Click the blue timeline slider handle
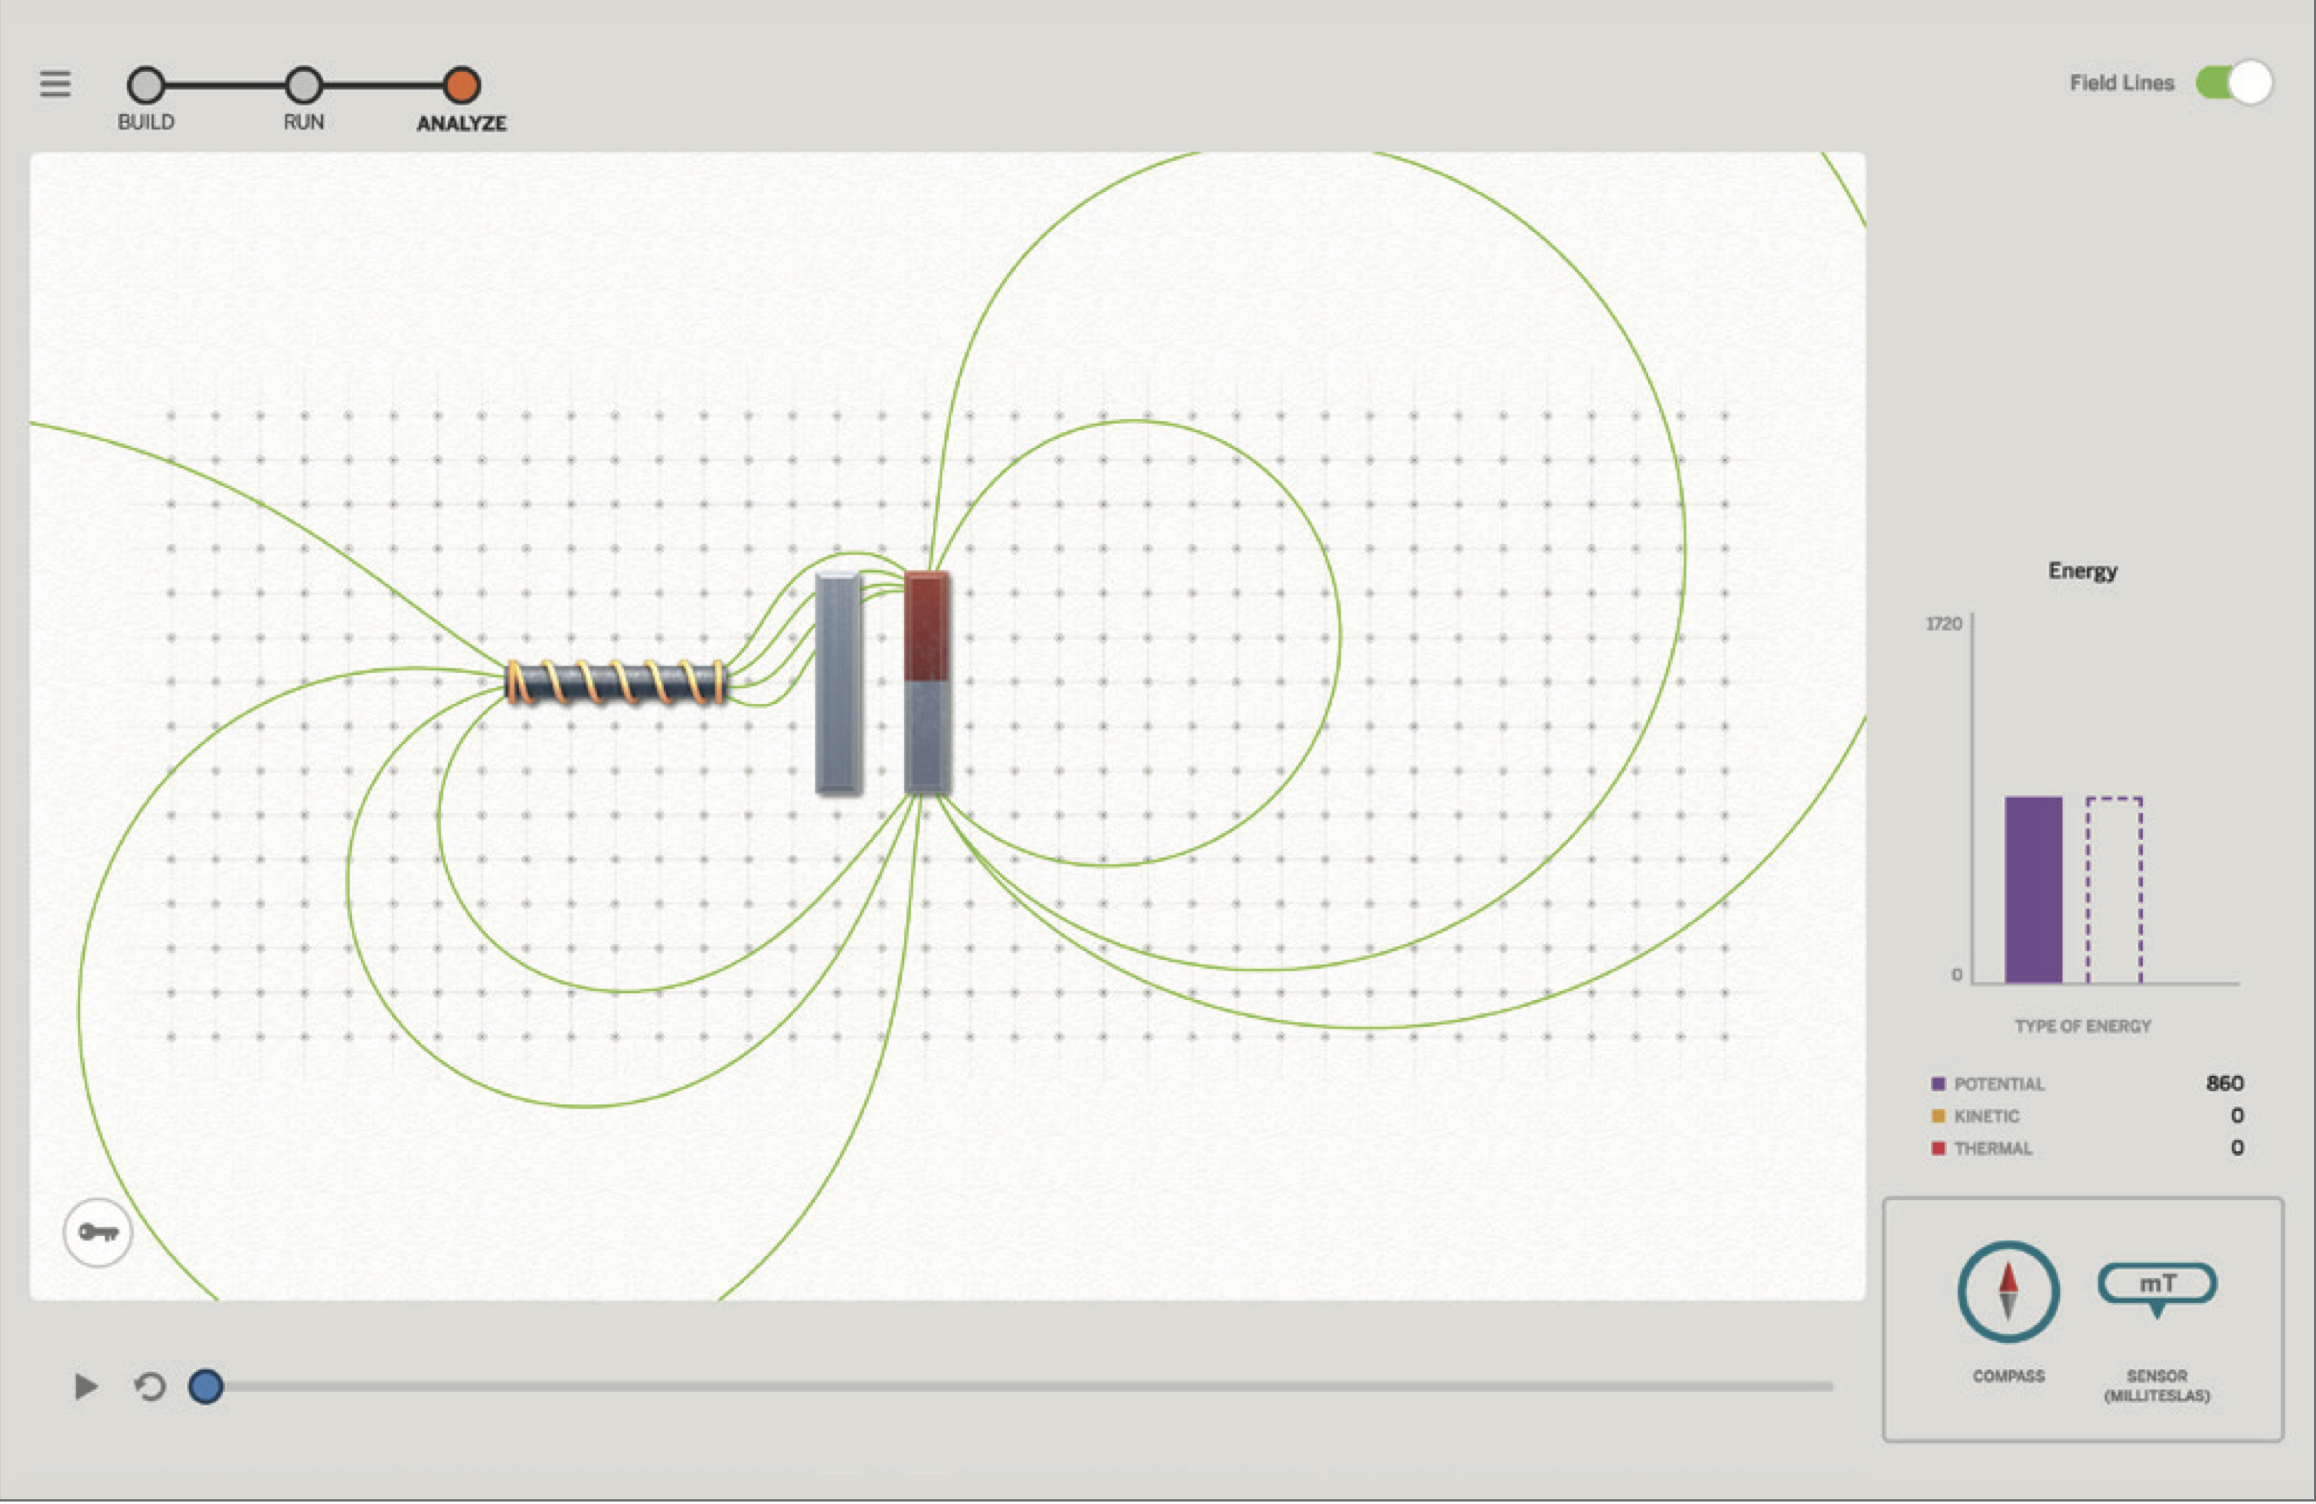This screenshot has height=1504, width=2316. click(x=206, y=1387)
